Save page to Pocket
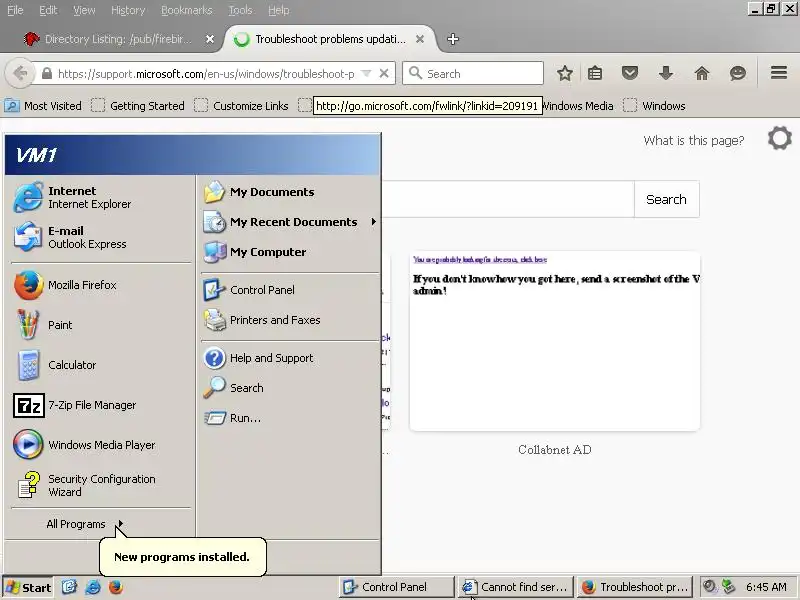Image resolution: width=800 pixels, height=600 pixels. [x=630, y=73]
